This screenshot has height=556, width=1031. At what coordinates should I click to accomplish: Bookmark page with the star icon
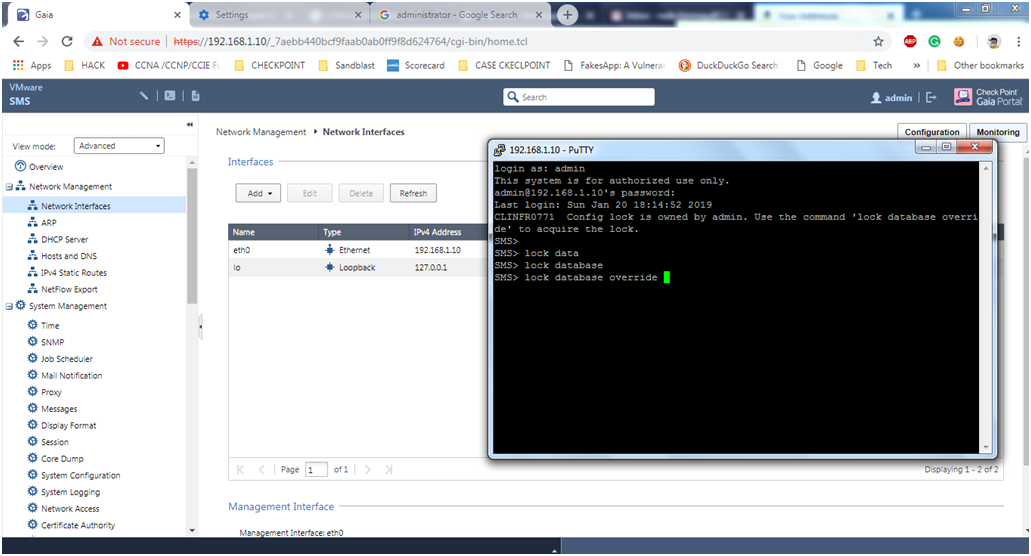coord(878,41)
